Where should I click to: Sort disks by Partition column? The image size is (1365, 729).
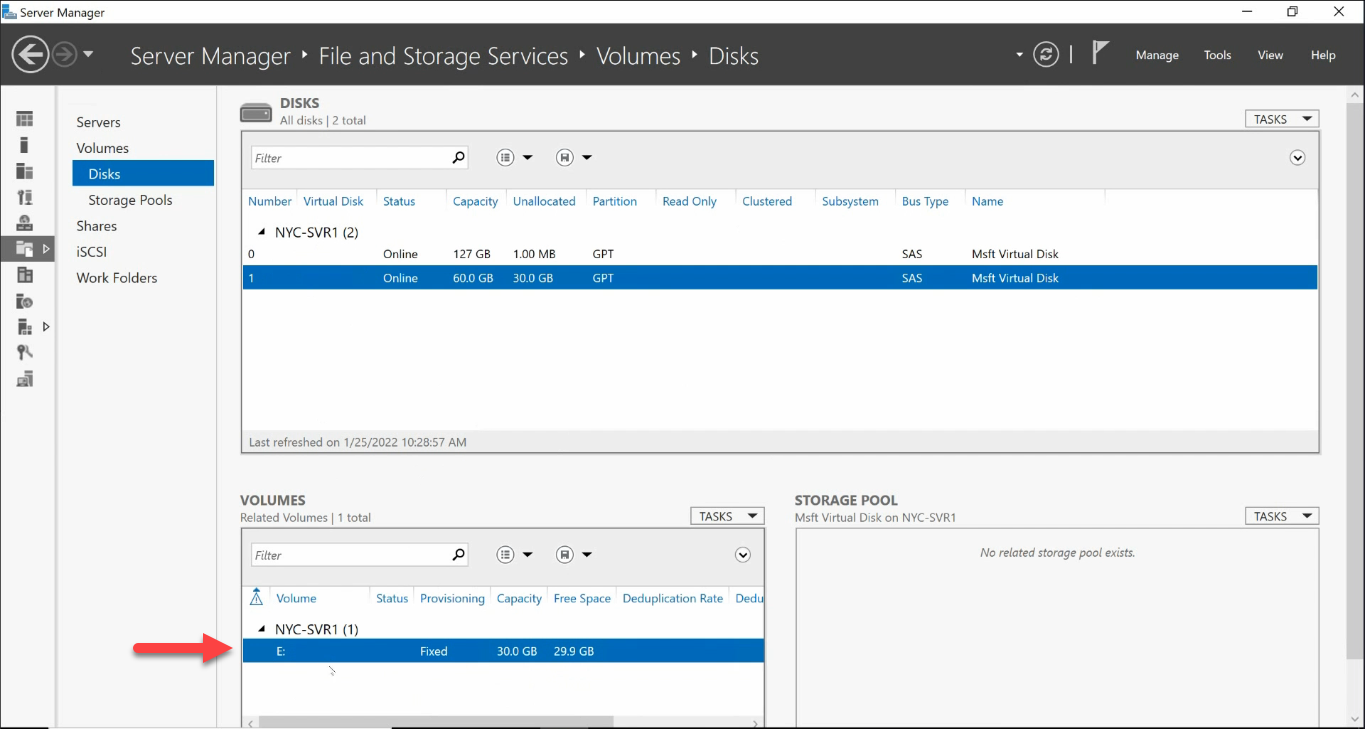(614, 201)
